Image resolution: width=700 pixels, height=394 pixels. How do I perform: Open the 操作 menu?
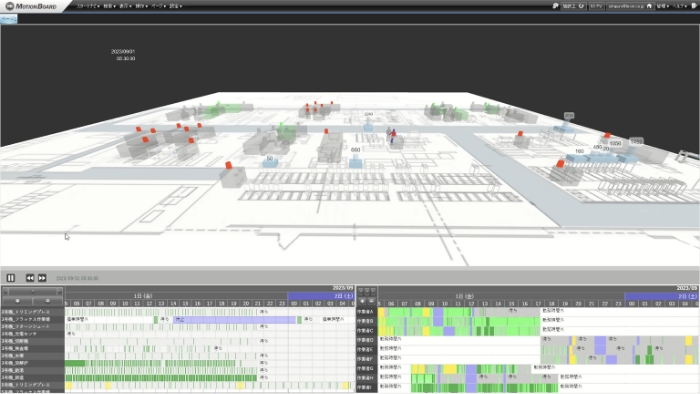142,6
